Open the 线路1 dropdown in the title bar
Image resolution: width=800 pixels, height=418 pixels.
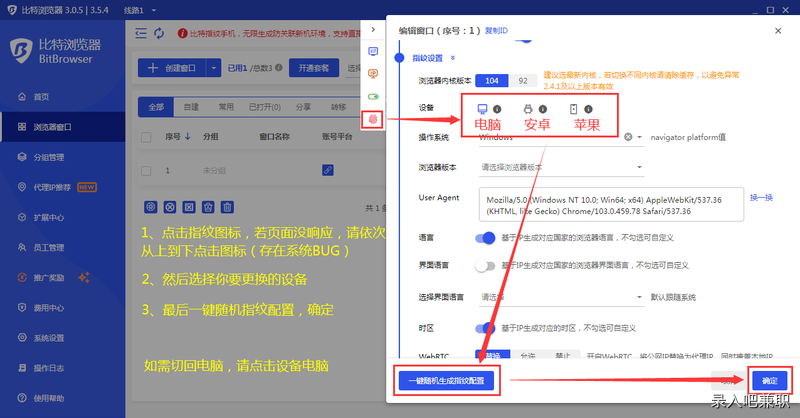[140, 10]
